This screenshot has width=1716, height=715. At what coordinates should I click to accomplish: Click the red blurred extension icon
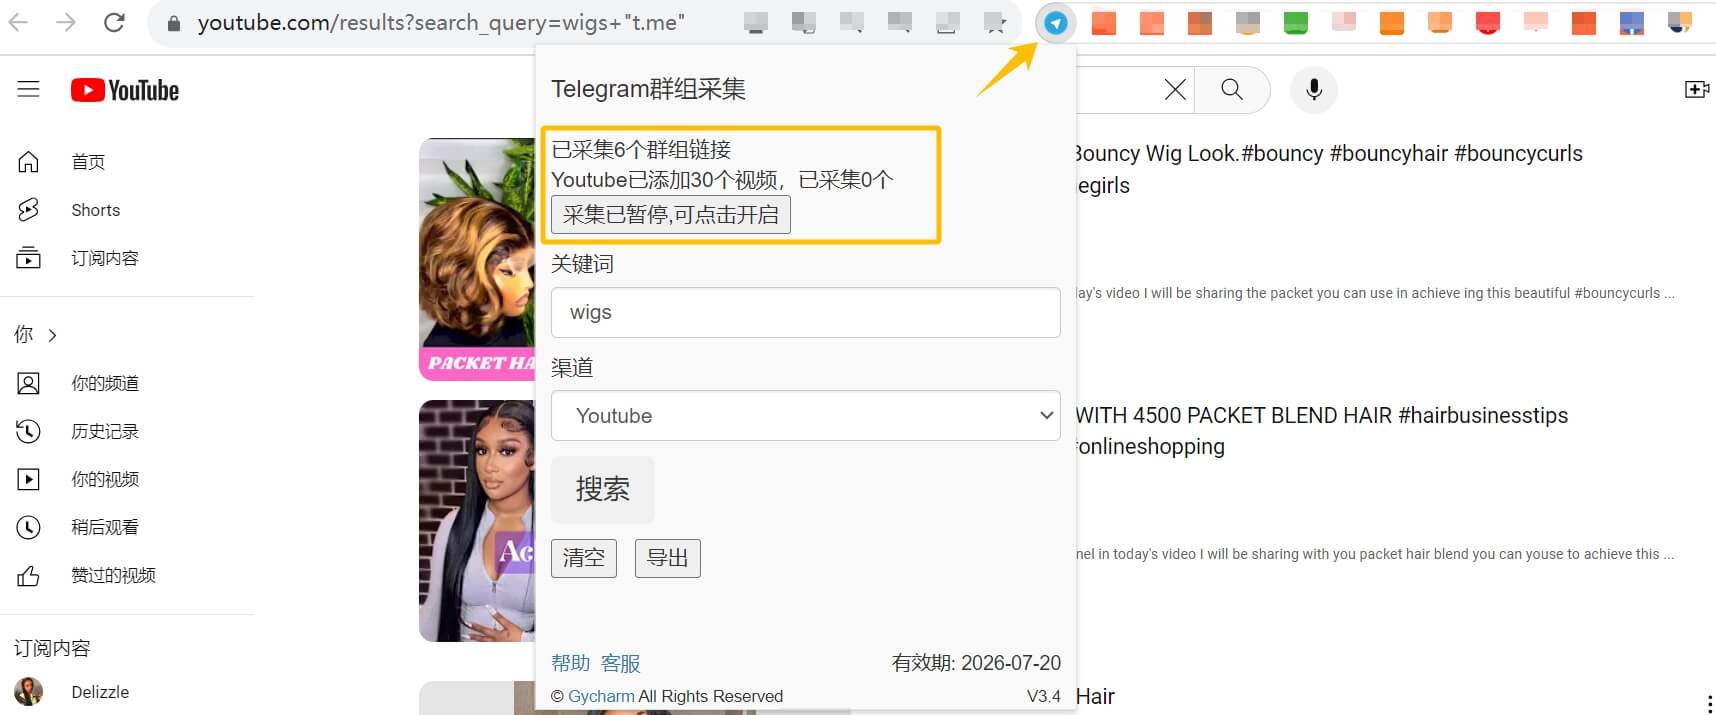(x=1488, y=22)
